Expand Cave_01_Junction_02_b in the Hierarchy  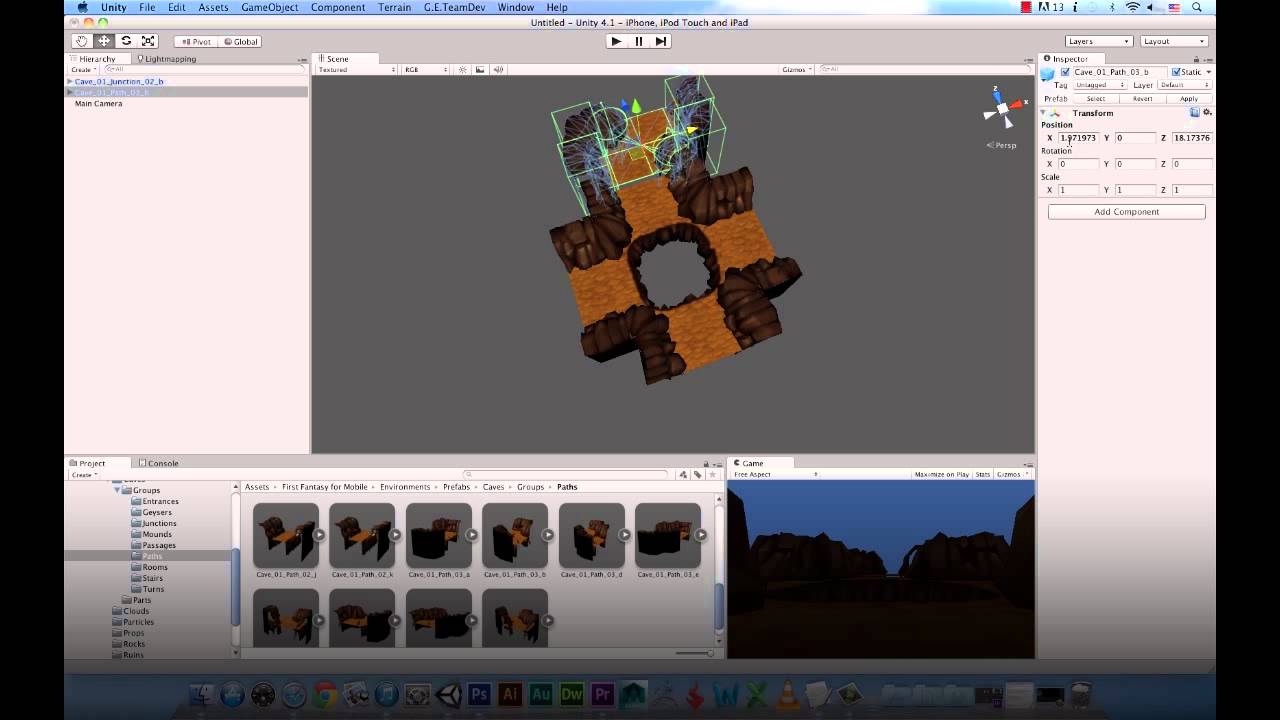[x=70, y=81]
